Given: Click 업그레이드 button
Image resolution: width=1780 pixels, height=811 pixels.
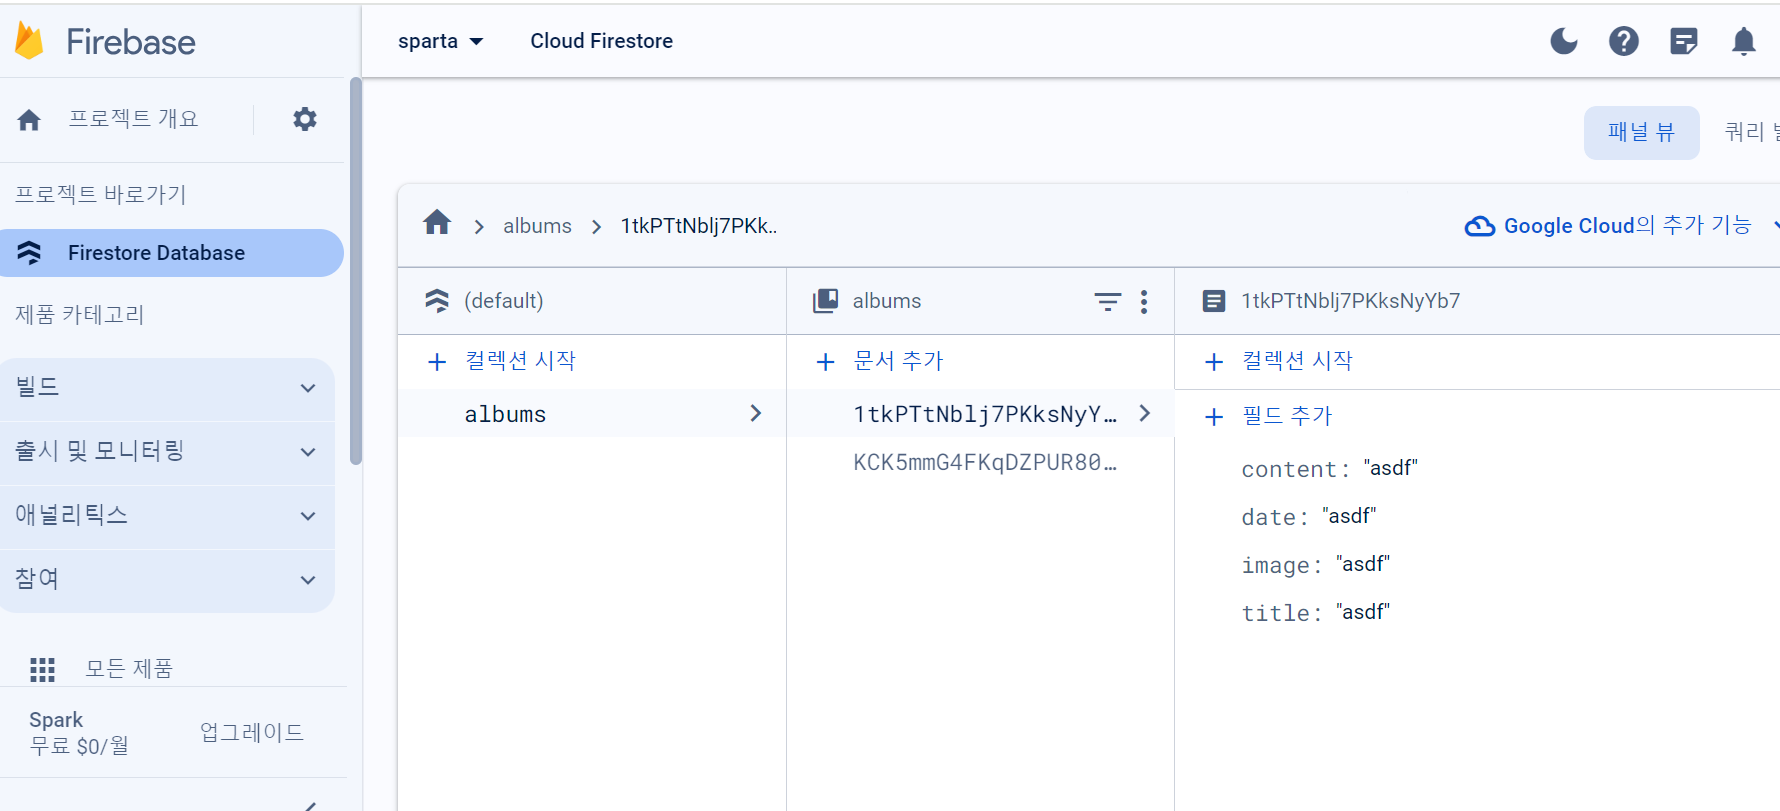Looking at the screenshot, I should pyautogui.click(x=252, y=732).
